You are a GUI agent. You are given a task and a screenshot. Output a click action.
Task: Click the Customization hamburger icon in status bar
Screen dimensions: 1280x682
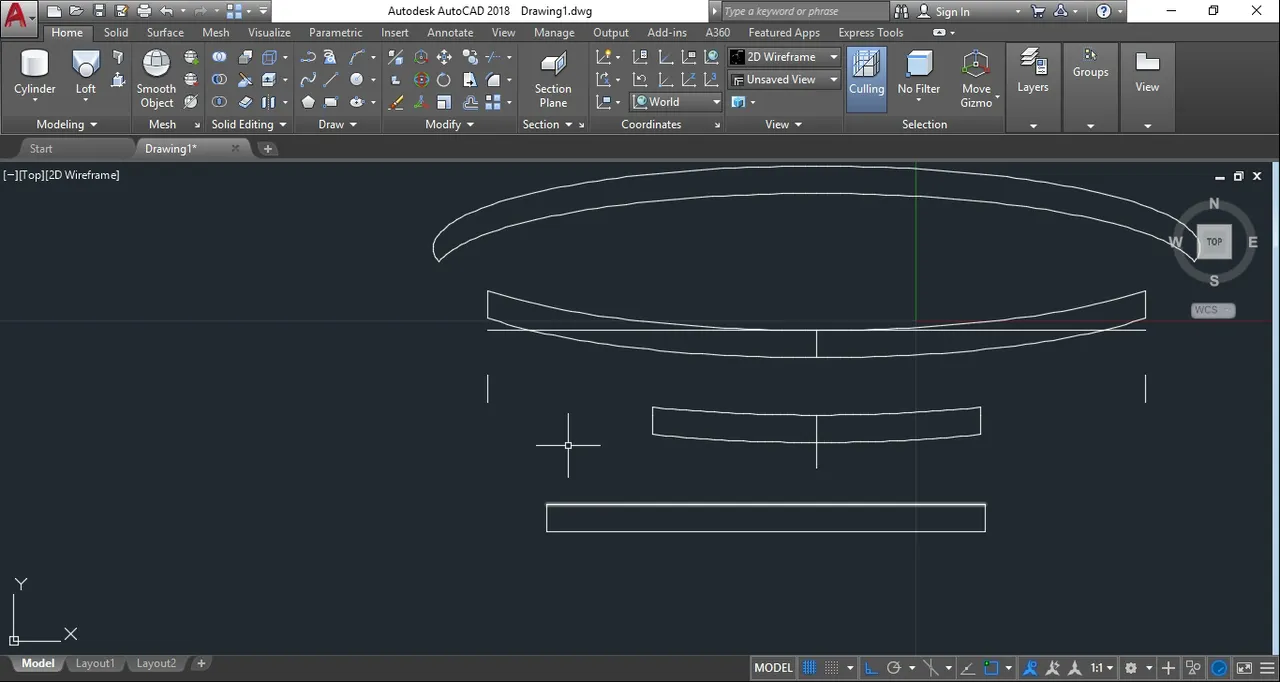tap(1267, 668)
